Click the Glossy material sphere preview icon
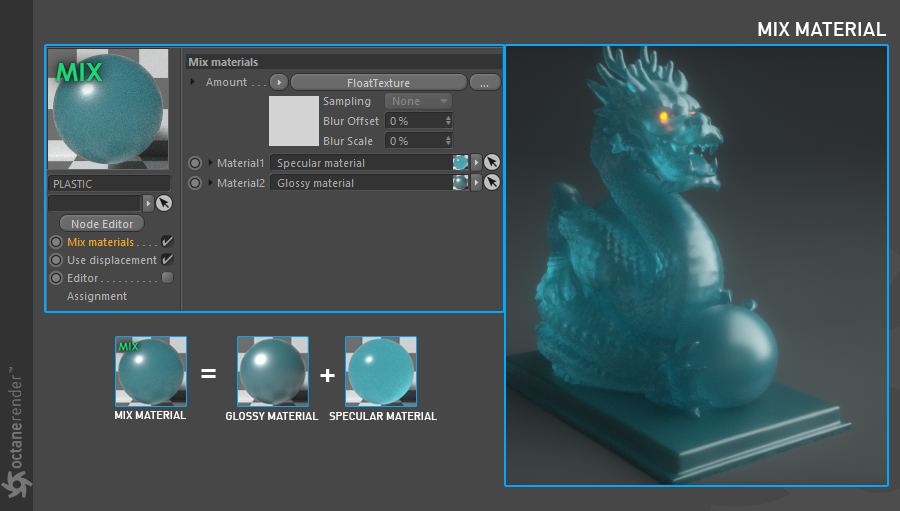 click(x=460, y=183)
